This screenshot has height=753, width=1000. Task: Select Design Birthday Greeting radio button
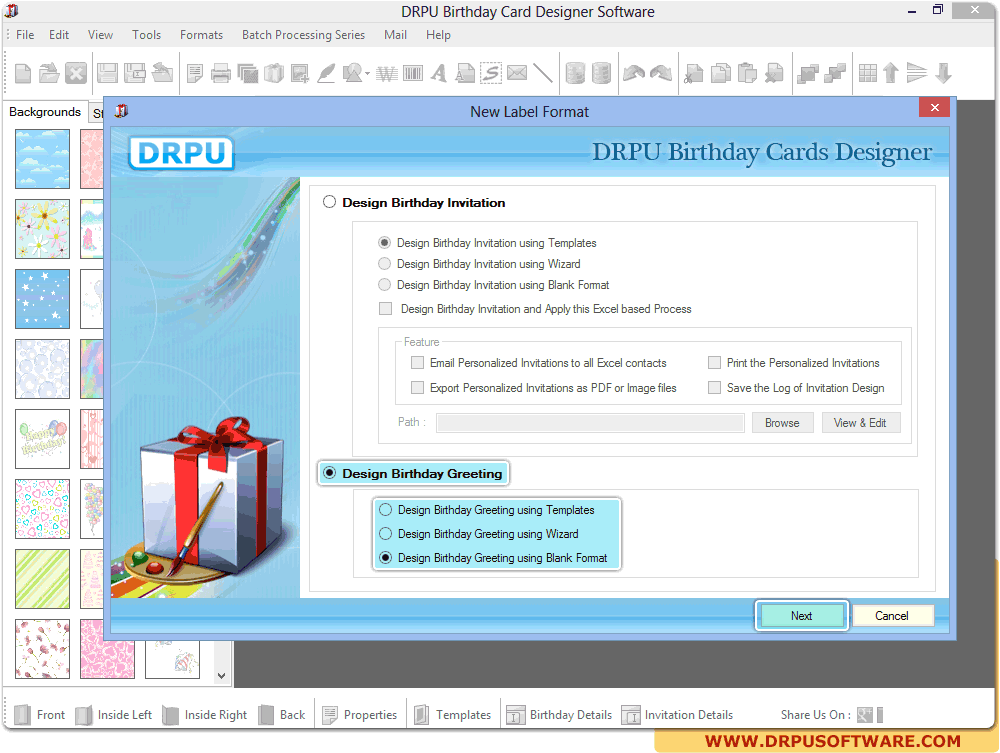point(329,473)
